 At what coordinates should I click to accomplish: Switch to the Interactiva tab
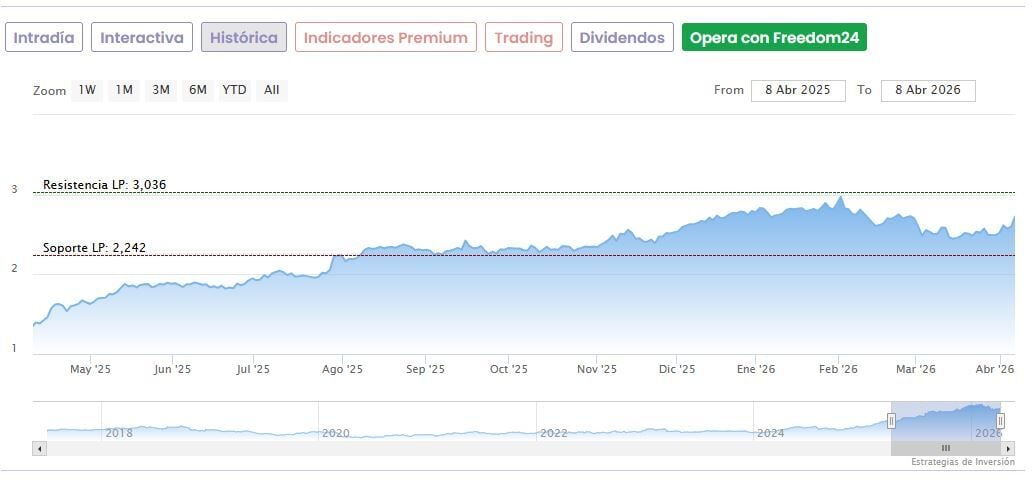(x=142, y=38)
